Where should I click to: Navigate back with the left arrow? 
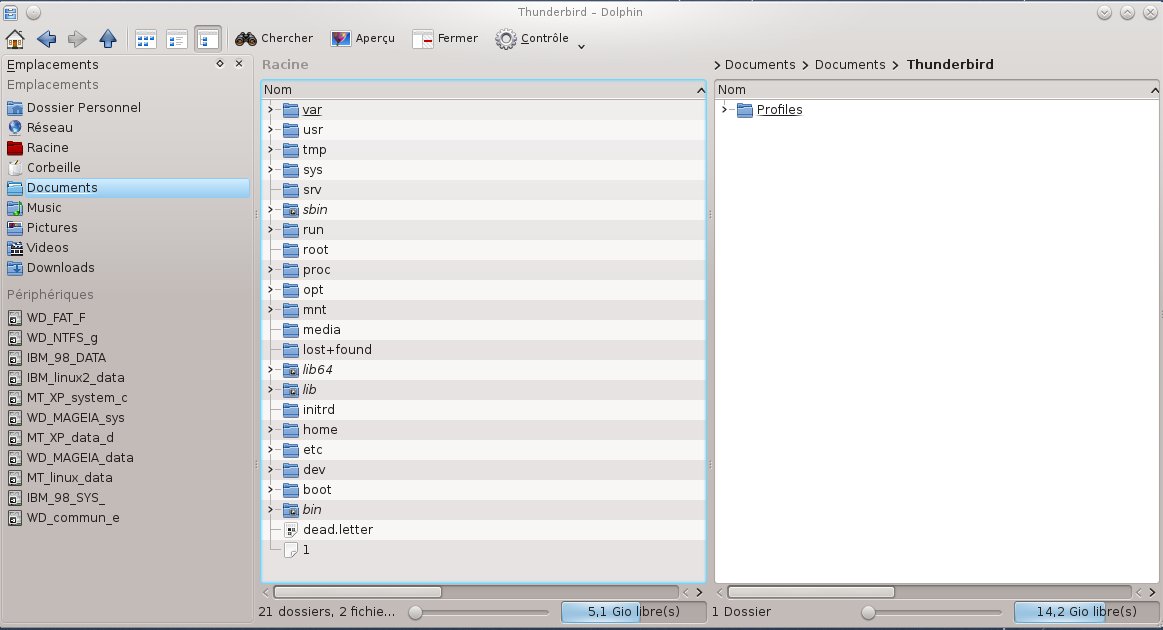pos(46,39)
